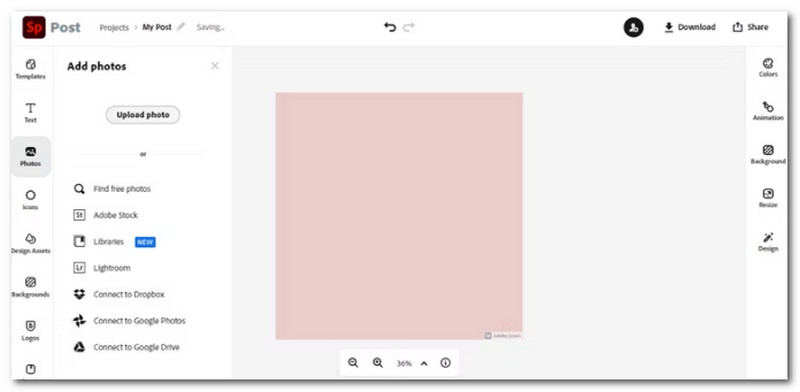Open the Adobe Spark Sp logo home
The image size is (800, 392).
click(x=34, y=27)
